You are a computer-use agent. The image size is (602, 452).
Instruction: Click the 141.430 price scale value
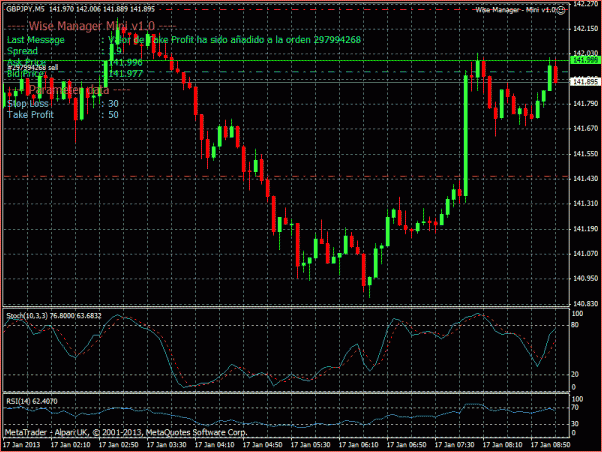[x=585, y=179]
